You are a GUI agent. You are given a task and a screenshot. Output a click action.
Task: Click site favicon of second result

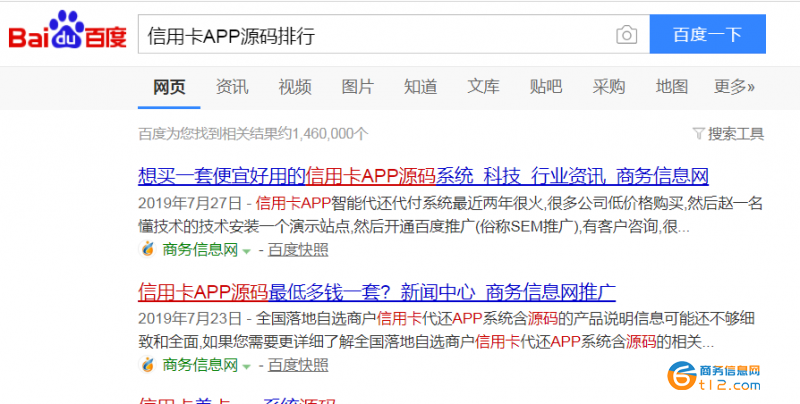147,365
